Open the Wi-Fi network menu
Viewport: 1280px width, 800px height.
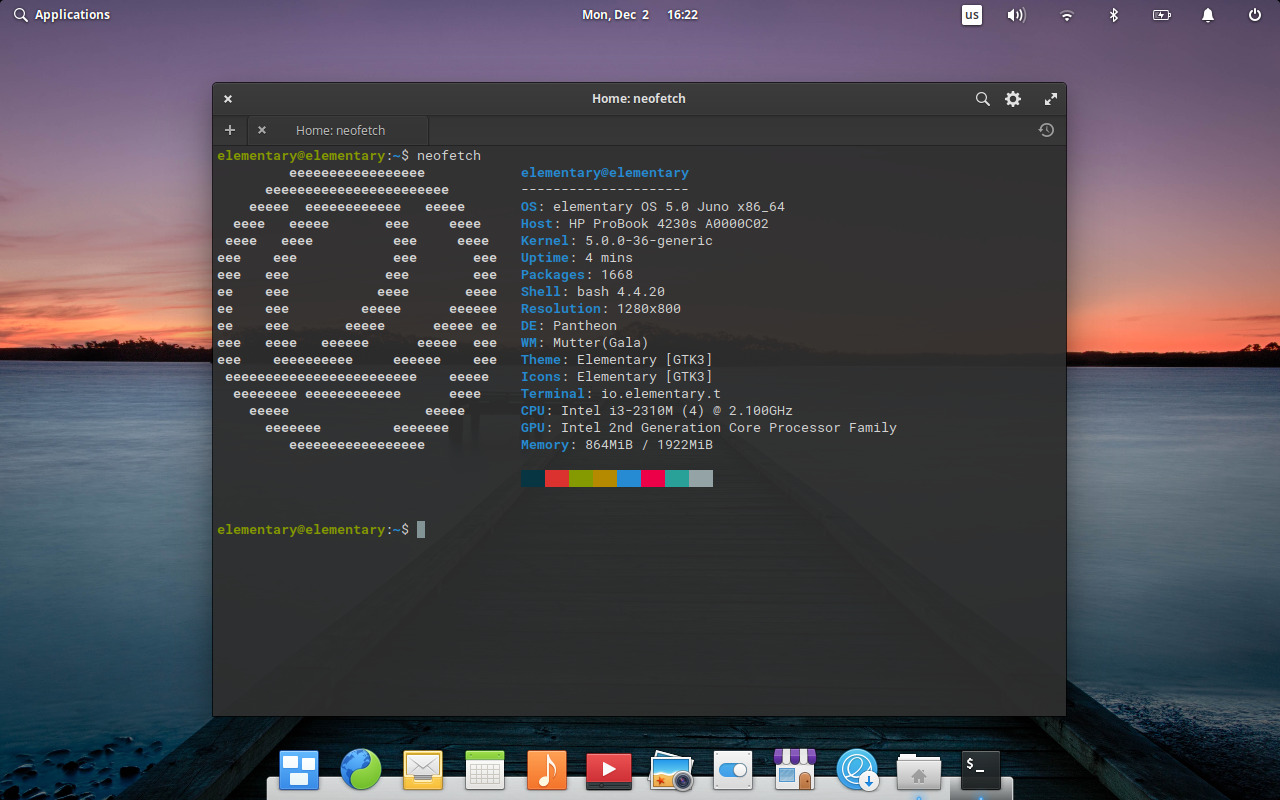point(1066,15)
